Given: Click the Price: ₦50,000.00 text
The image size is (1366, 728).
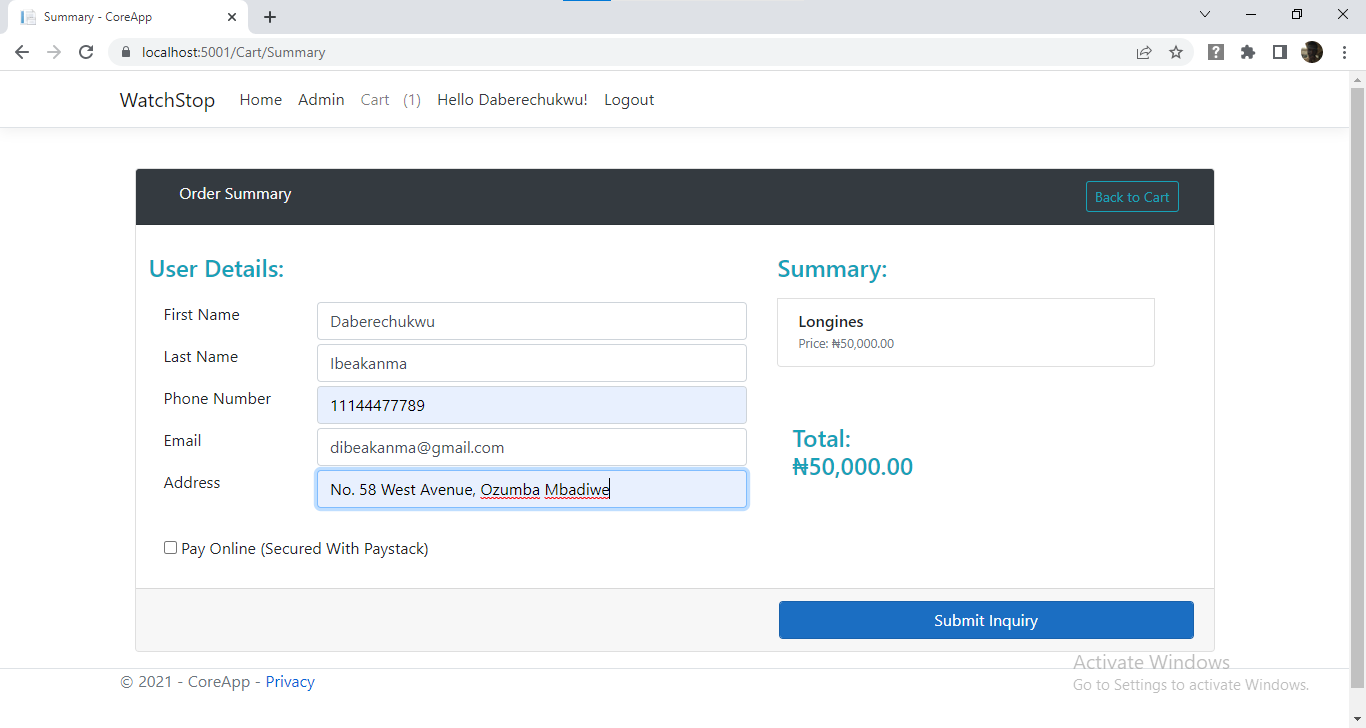Looking at the screenshot, I should click(846, 344).
